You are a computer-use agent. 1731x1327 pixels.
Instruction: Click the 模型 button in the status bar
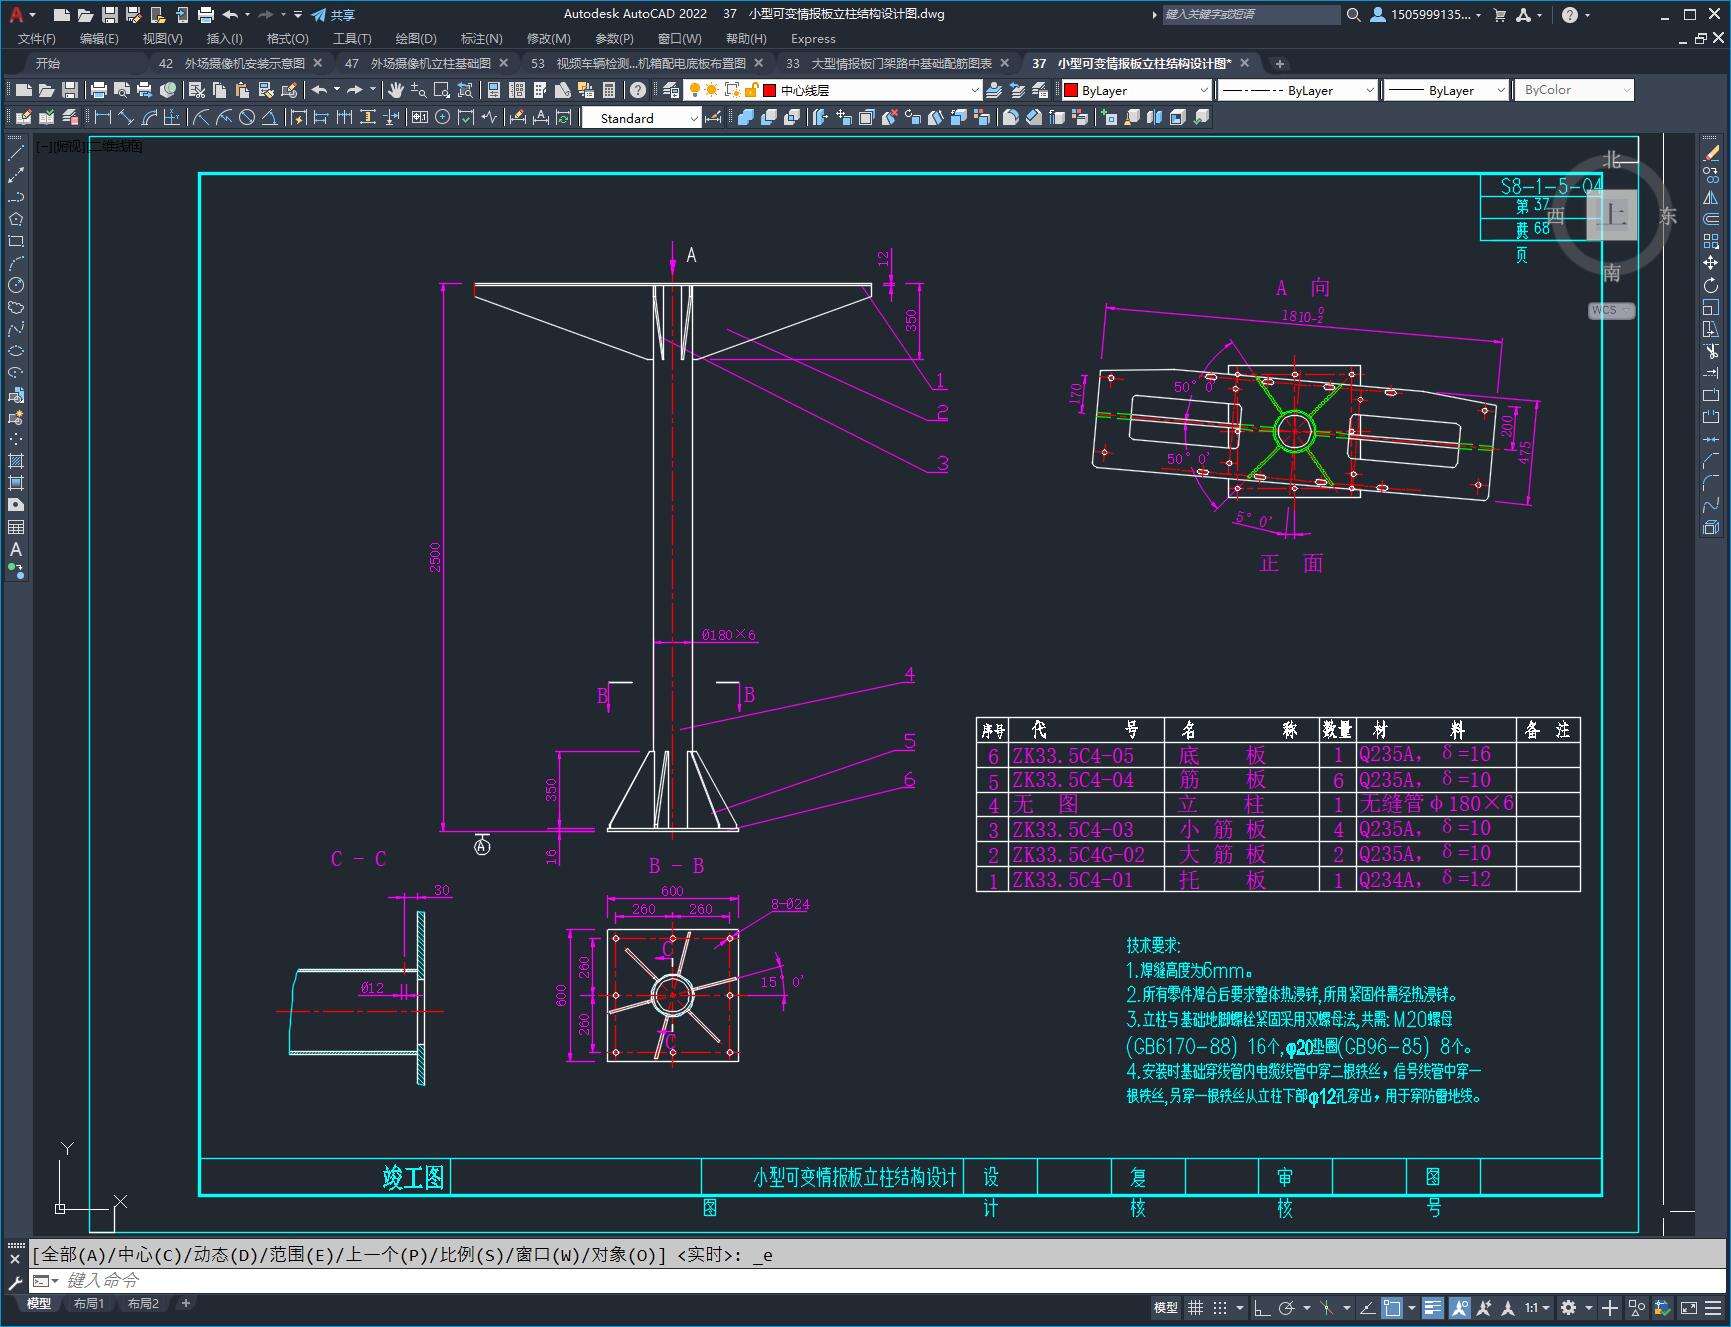pos(1166,1307)
